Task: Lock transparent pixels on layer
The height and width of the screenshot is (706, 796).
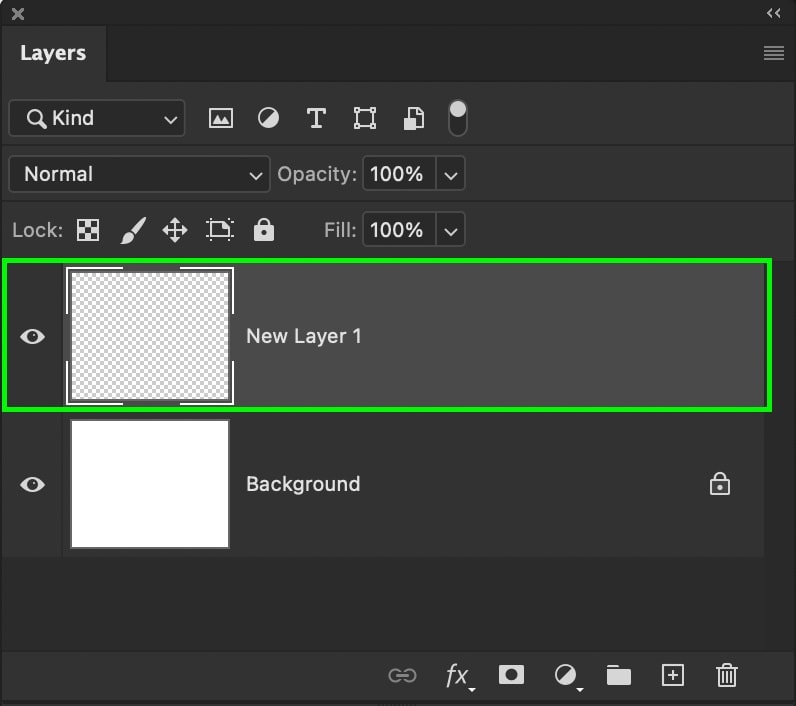Action: click(88, 231)
